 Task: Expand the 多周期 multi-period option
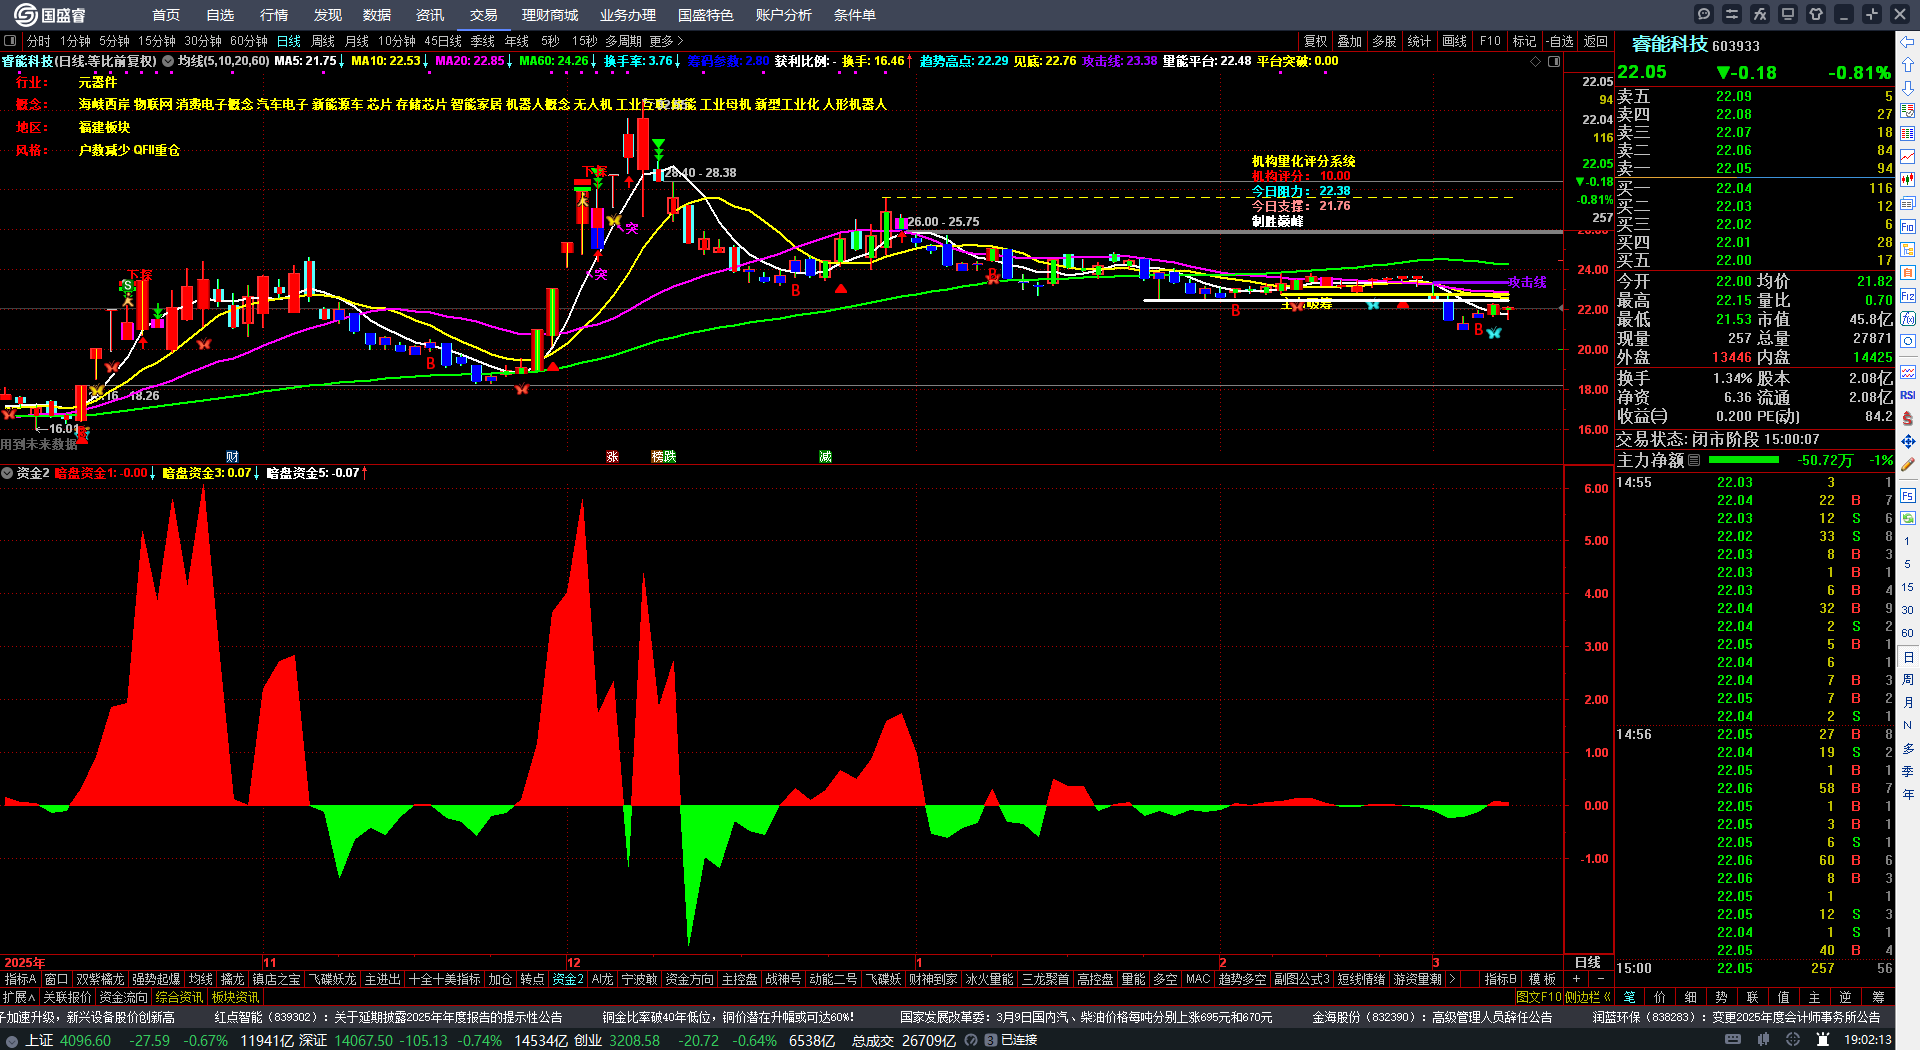623,41
